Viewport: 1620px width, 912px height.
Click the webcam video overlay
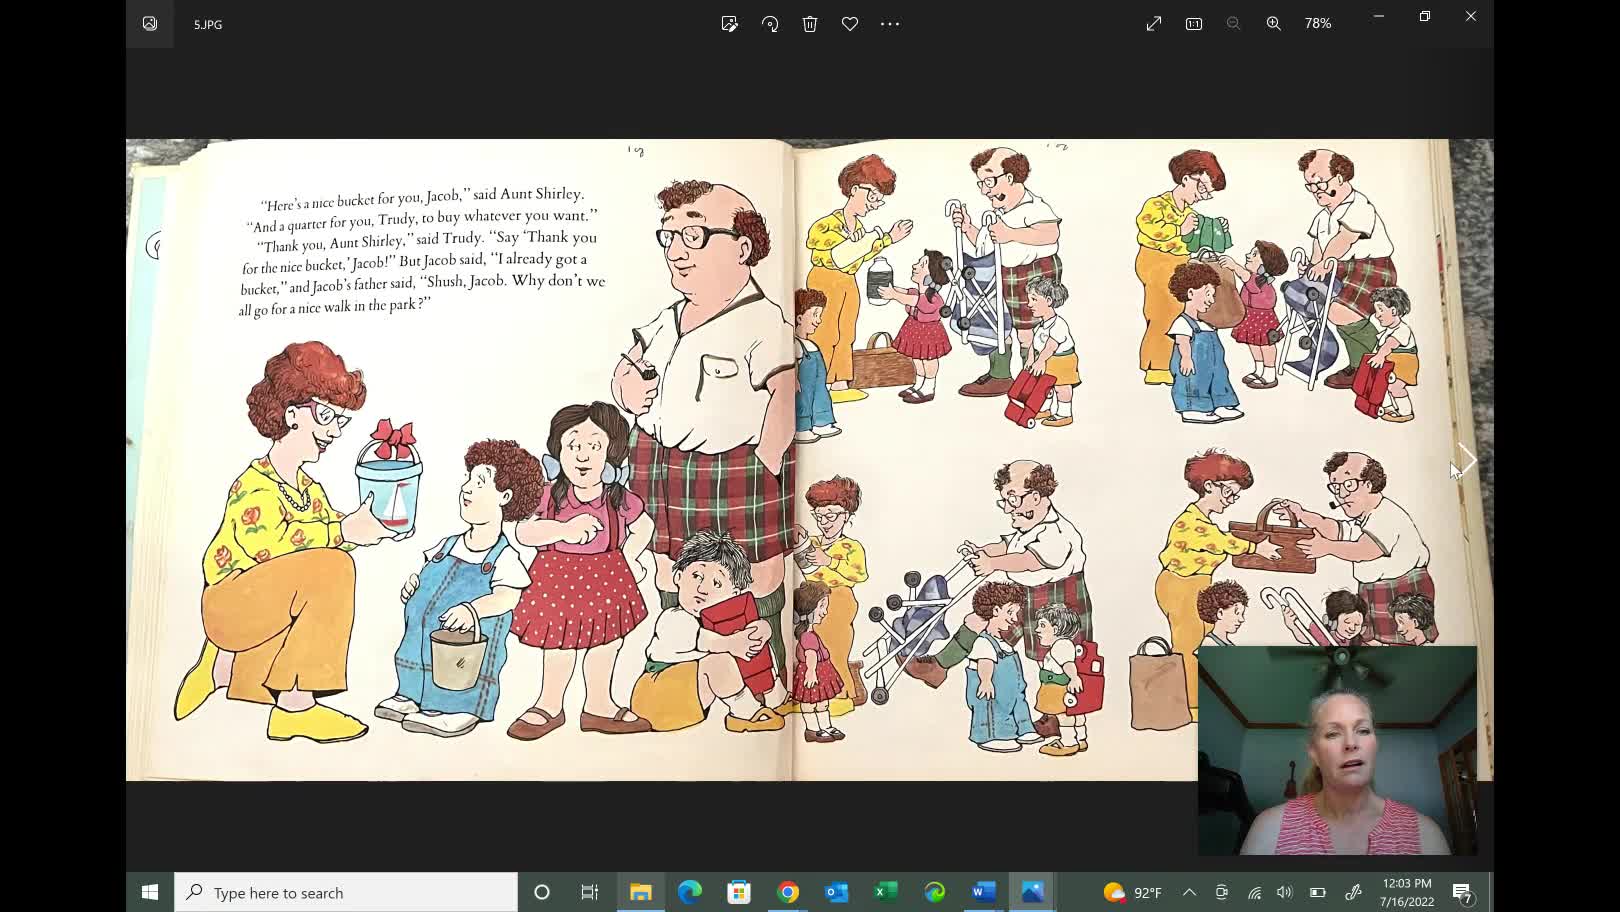point(1338,750)
